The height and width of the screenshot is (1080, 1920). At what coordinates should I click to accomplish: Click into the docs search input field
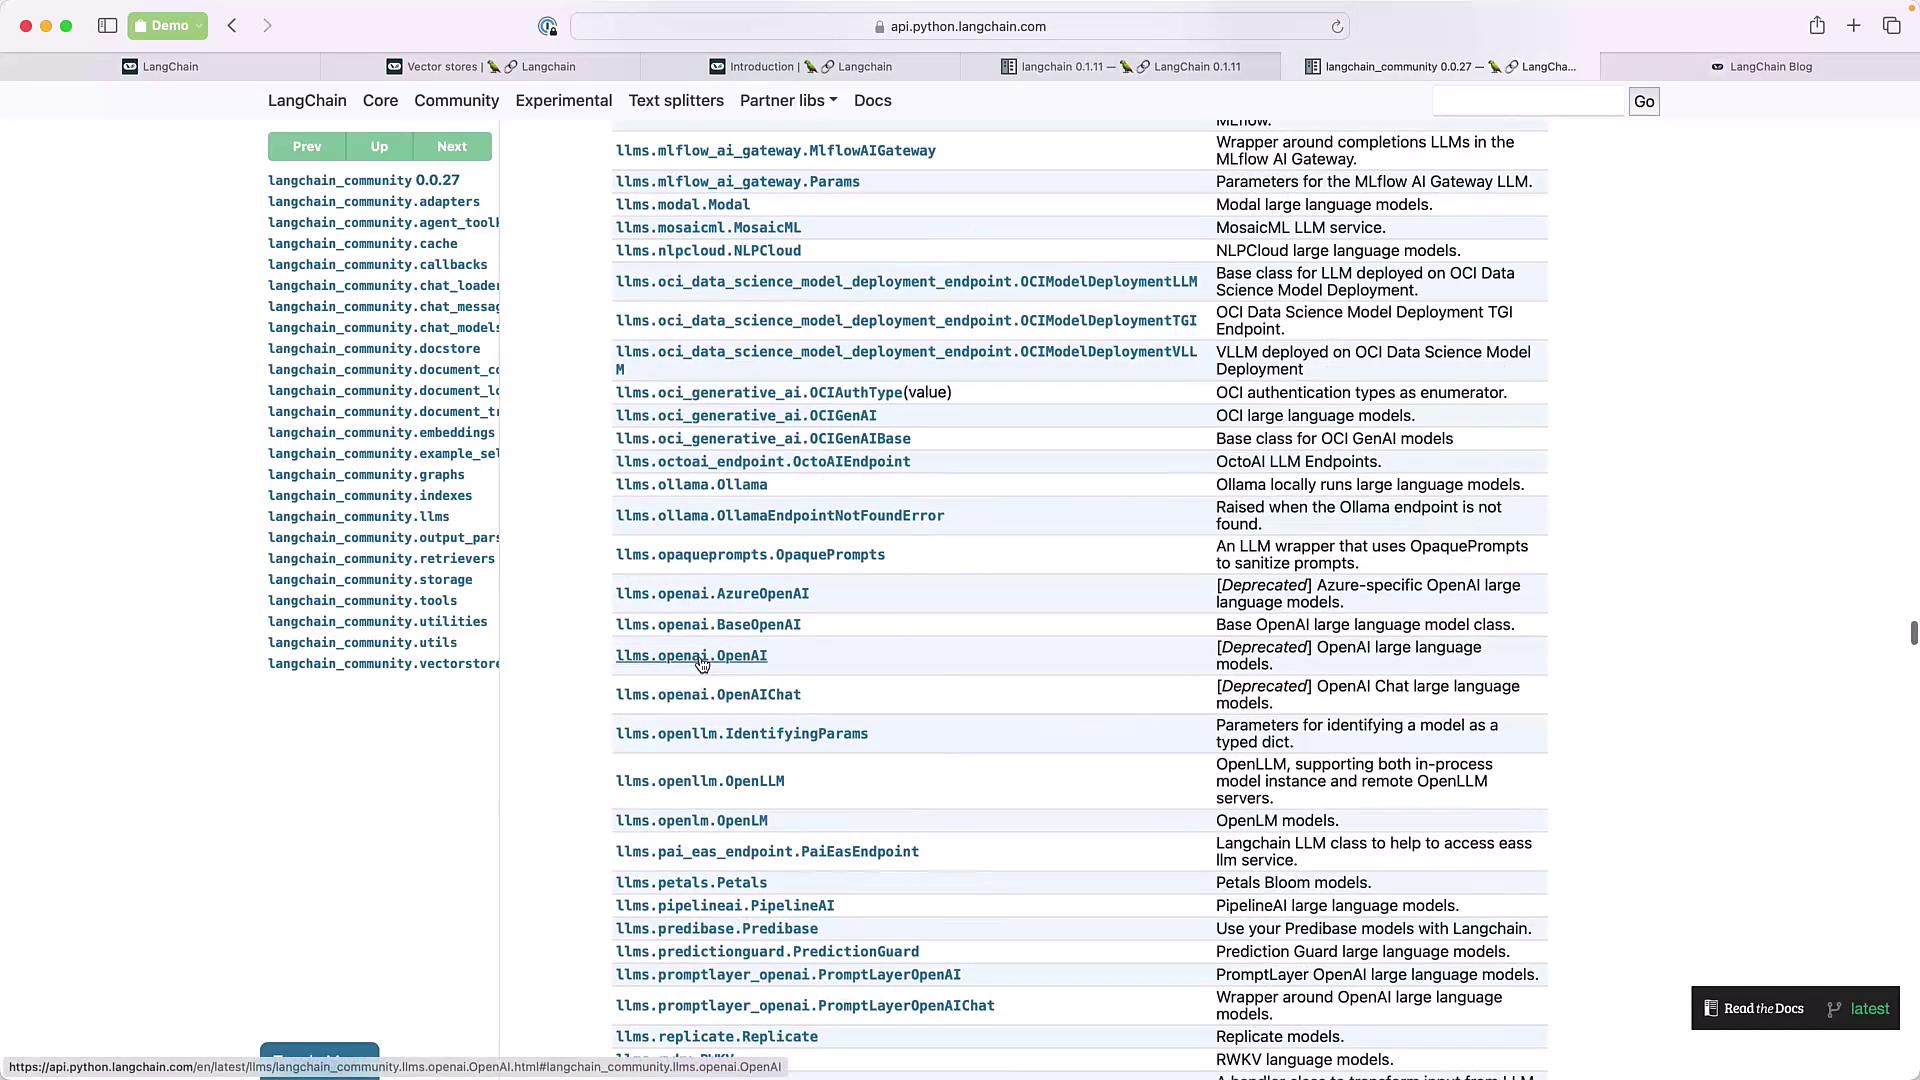1528,102
